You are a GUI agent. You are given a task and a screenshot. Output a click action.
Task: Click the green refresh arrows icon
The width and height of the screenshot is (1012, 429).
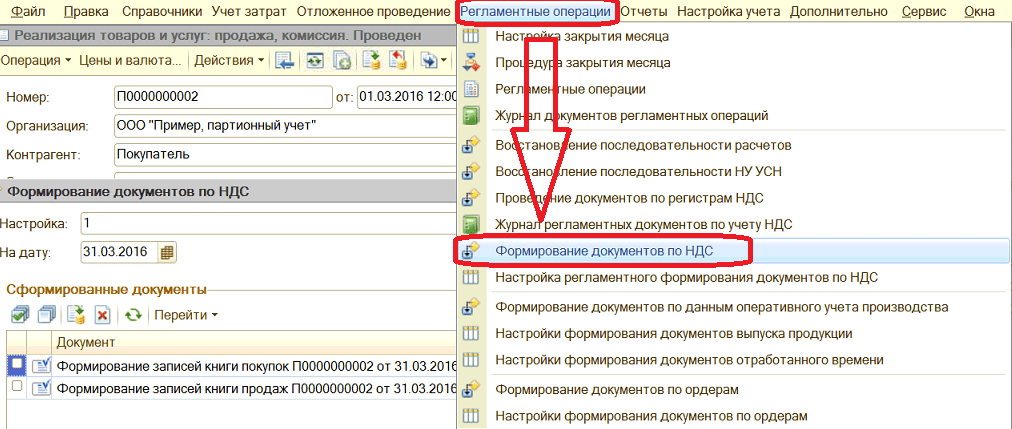point(132,315)
